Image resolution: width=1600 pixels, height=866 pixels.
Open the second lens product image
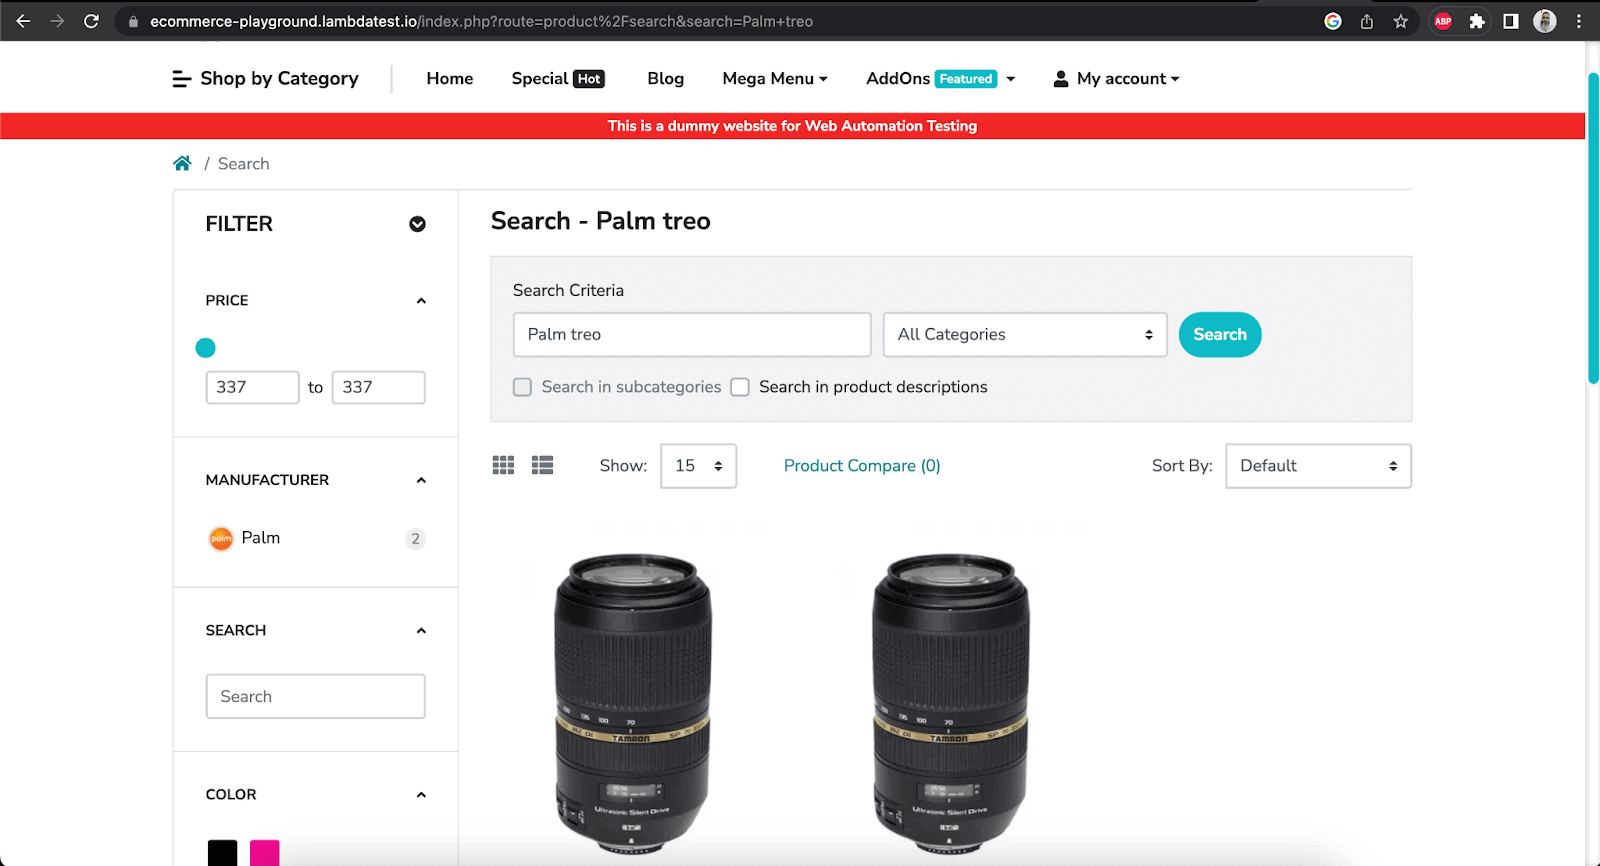[x=951, y=704]
